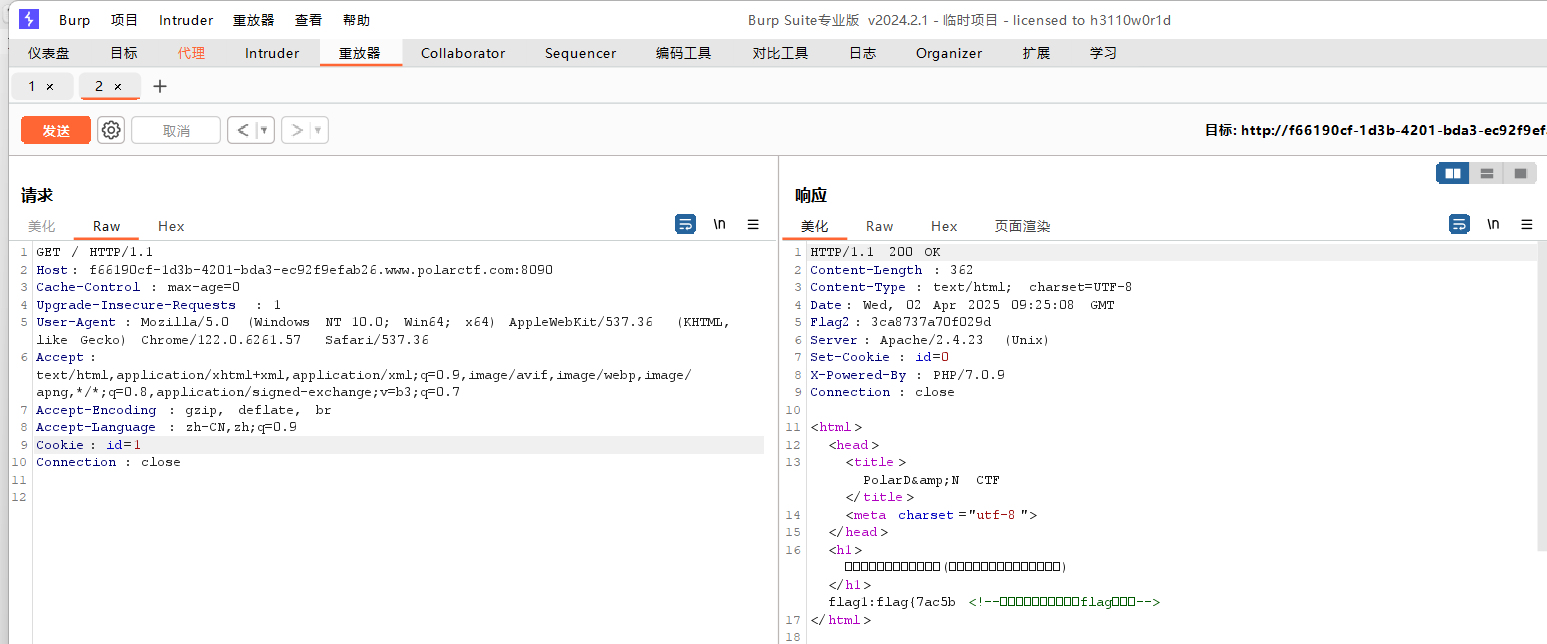Toggle word wrap in the request panel
1547x644 pixels.
tap(685, 225)
